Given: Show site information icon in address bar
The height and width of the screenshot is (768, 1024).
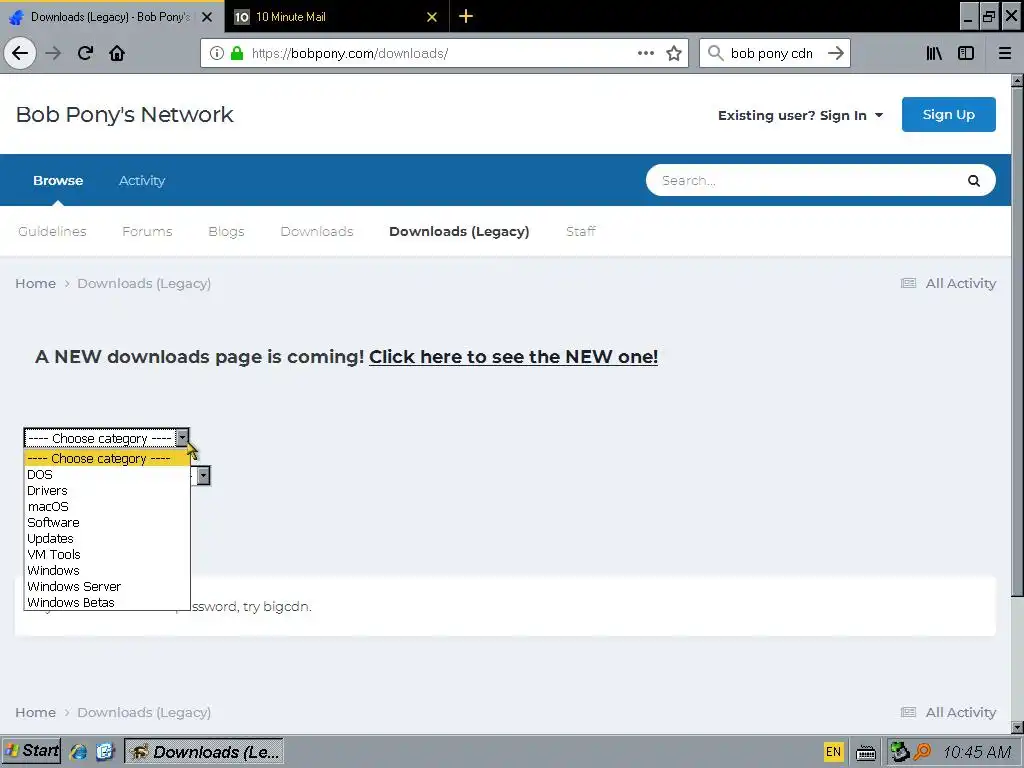Looking at the screenshot, I should click(x=217, y=53).
